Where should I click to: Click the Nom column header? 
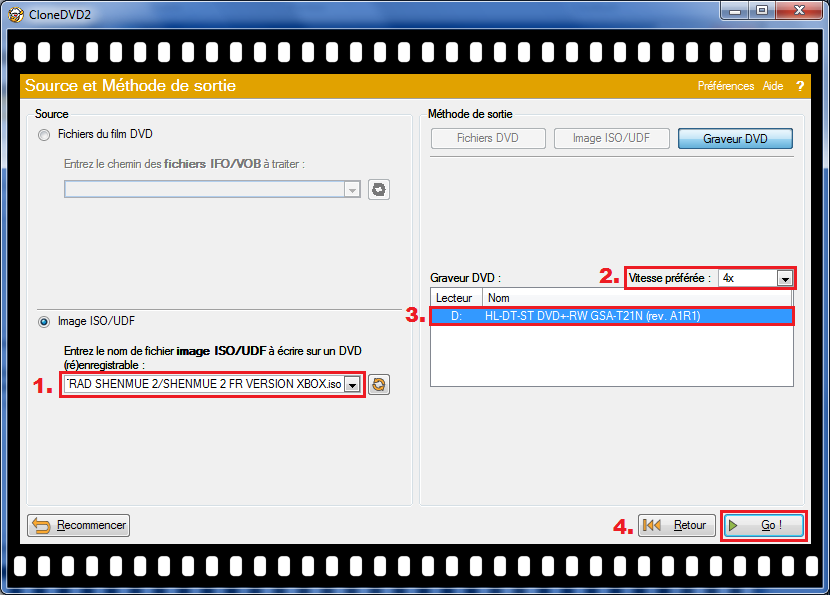637,298
